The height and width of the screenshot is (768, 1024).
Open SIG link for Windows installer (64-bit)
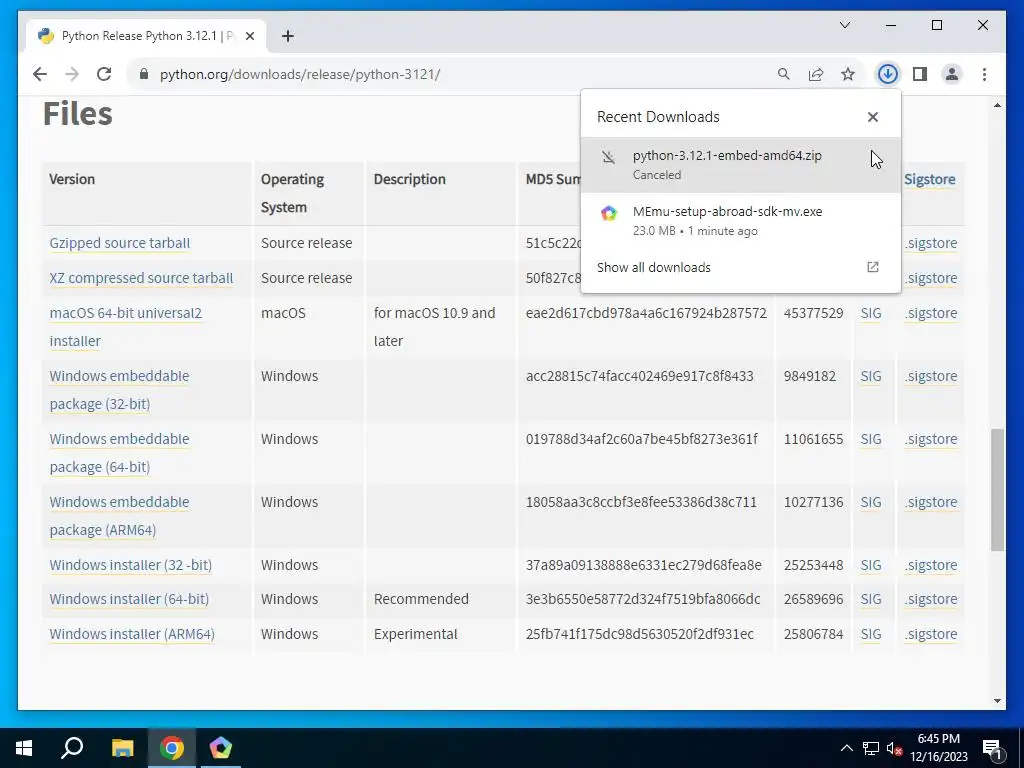point(871,599)
